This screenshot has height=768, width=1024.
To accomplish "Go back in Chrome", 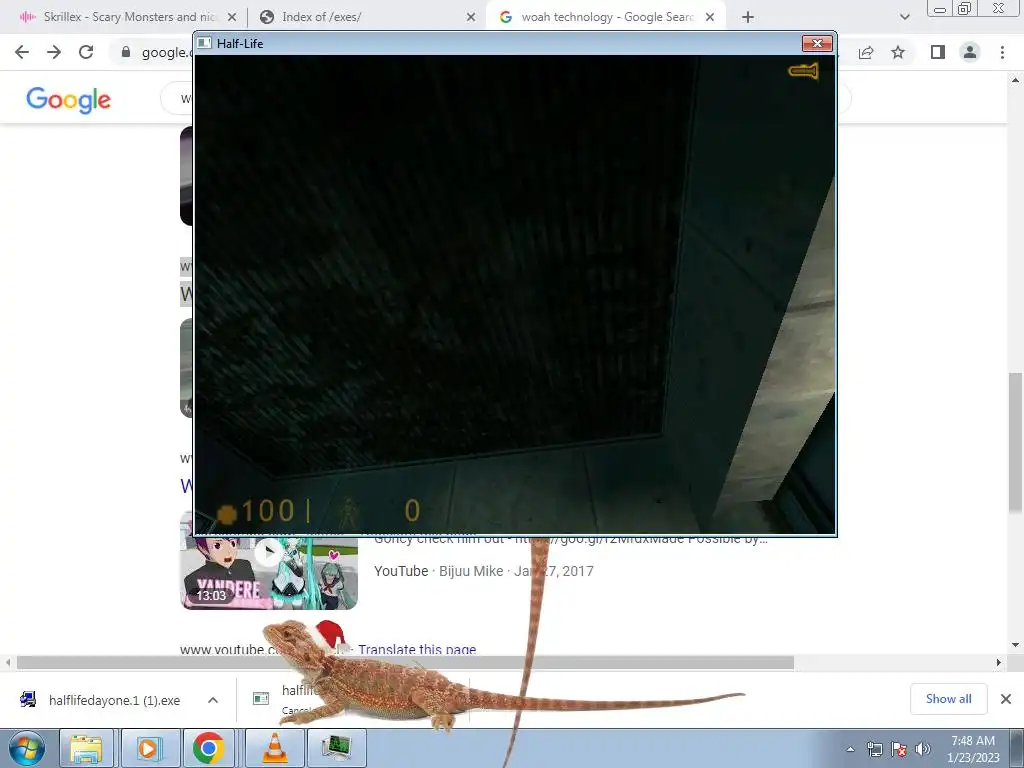I will (x=22, y=52).
